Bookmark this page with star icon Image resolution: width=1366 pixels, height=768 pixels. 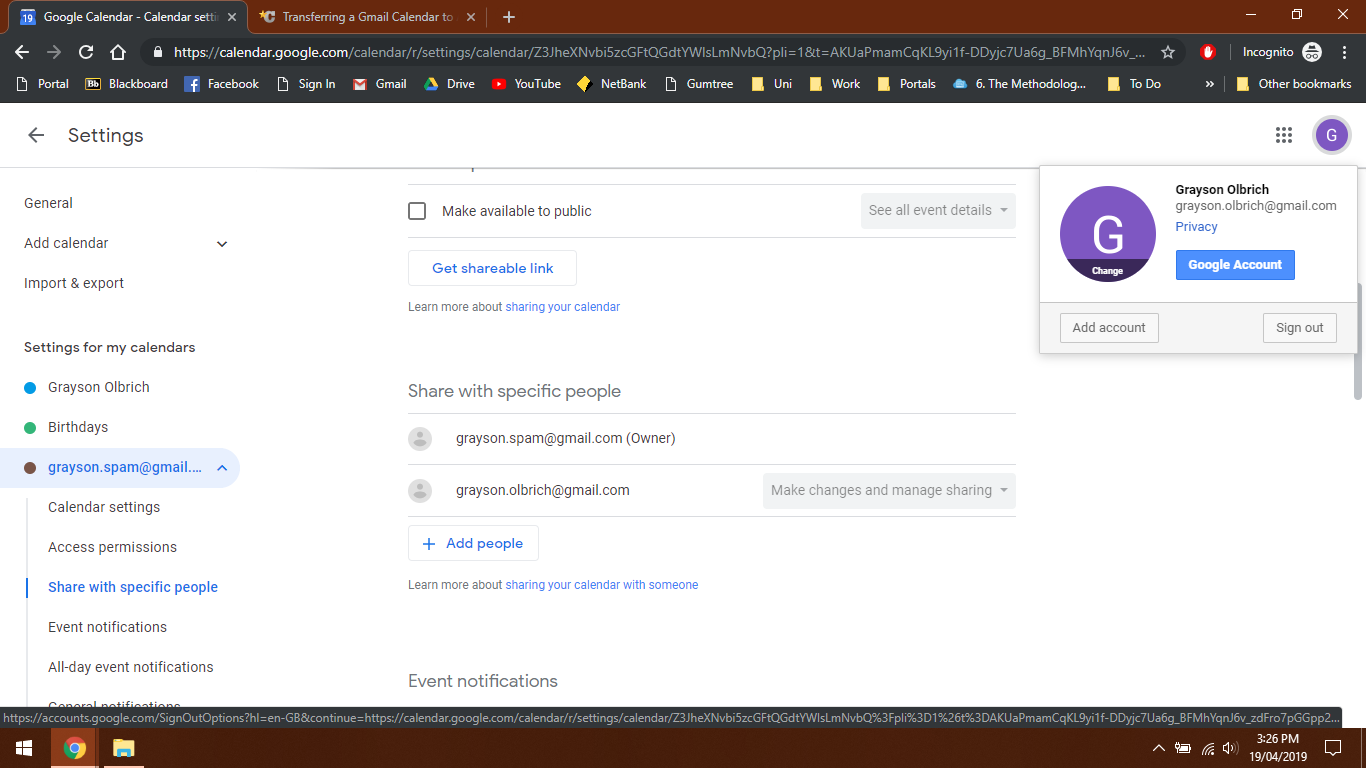tap(1167, 52)
